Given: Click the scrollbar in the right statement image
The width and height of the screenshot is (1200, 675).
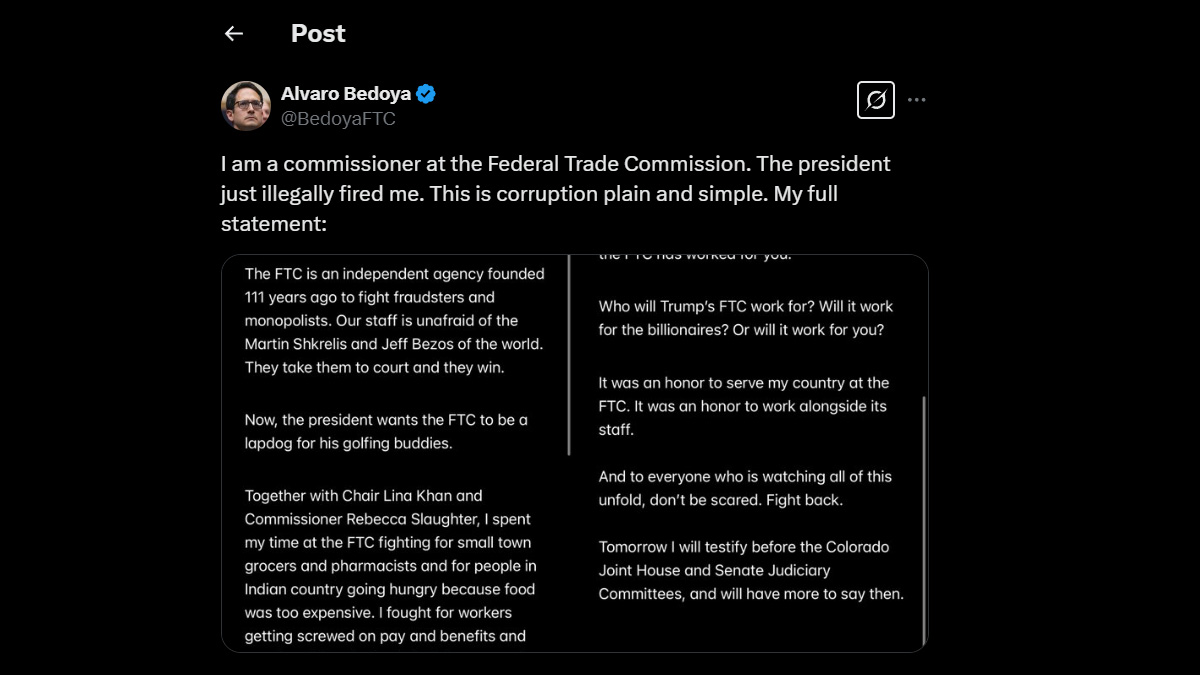Looking at the screenshot, I should pyautogui.click(x=923, y=520).
